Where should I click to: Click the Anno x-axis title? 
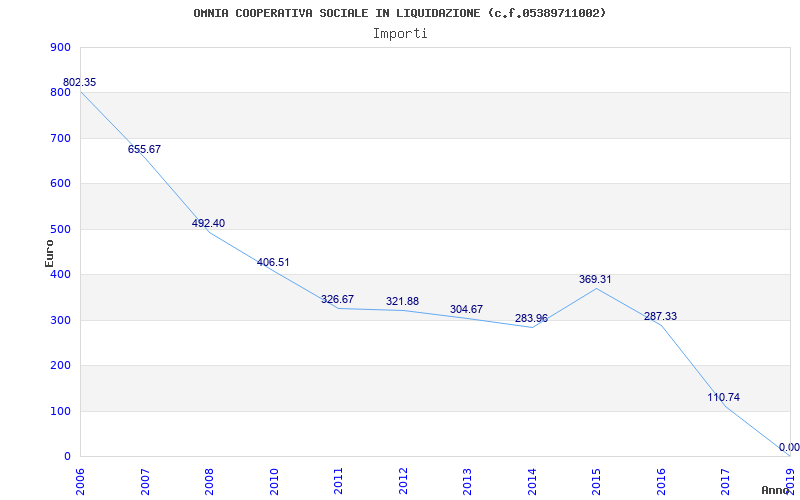pyautogui.click(x=775, y=490)
